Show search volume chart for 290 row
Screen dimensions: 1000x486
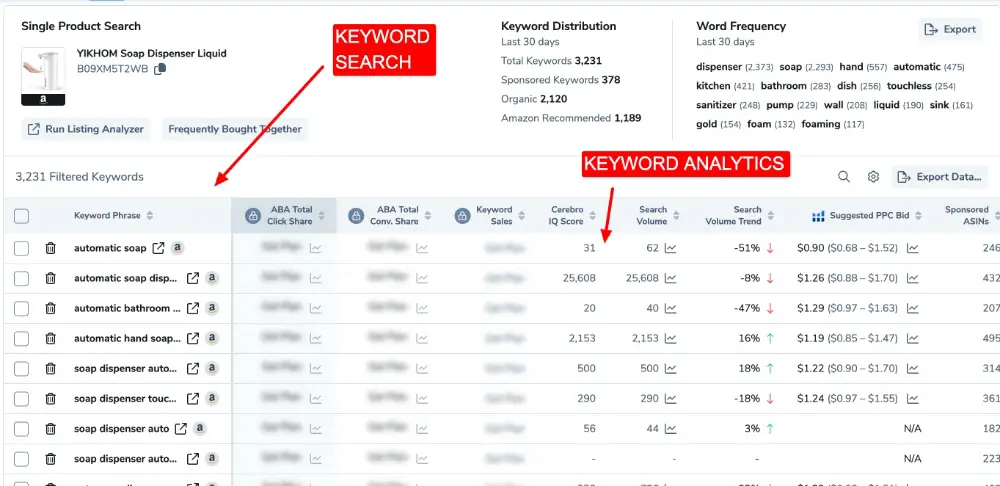tap(670, 399)
